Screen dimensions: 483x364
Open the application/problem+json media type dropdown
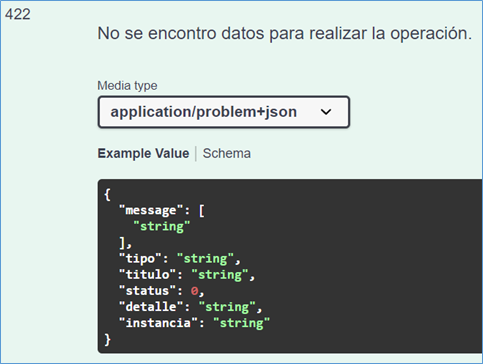coord(224,112)
